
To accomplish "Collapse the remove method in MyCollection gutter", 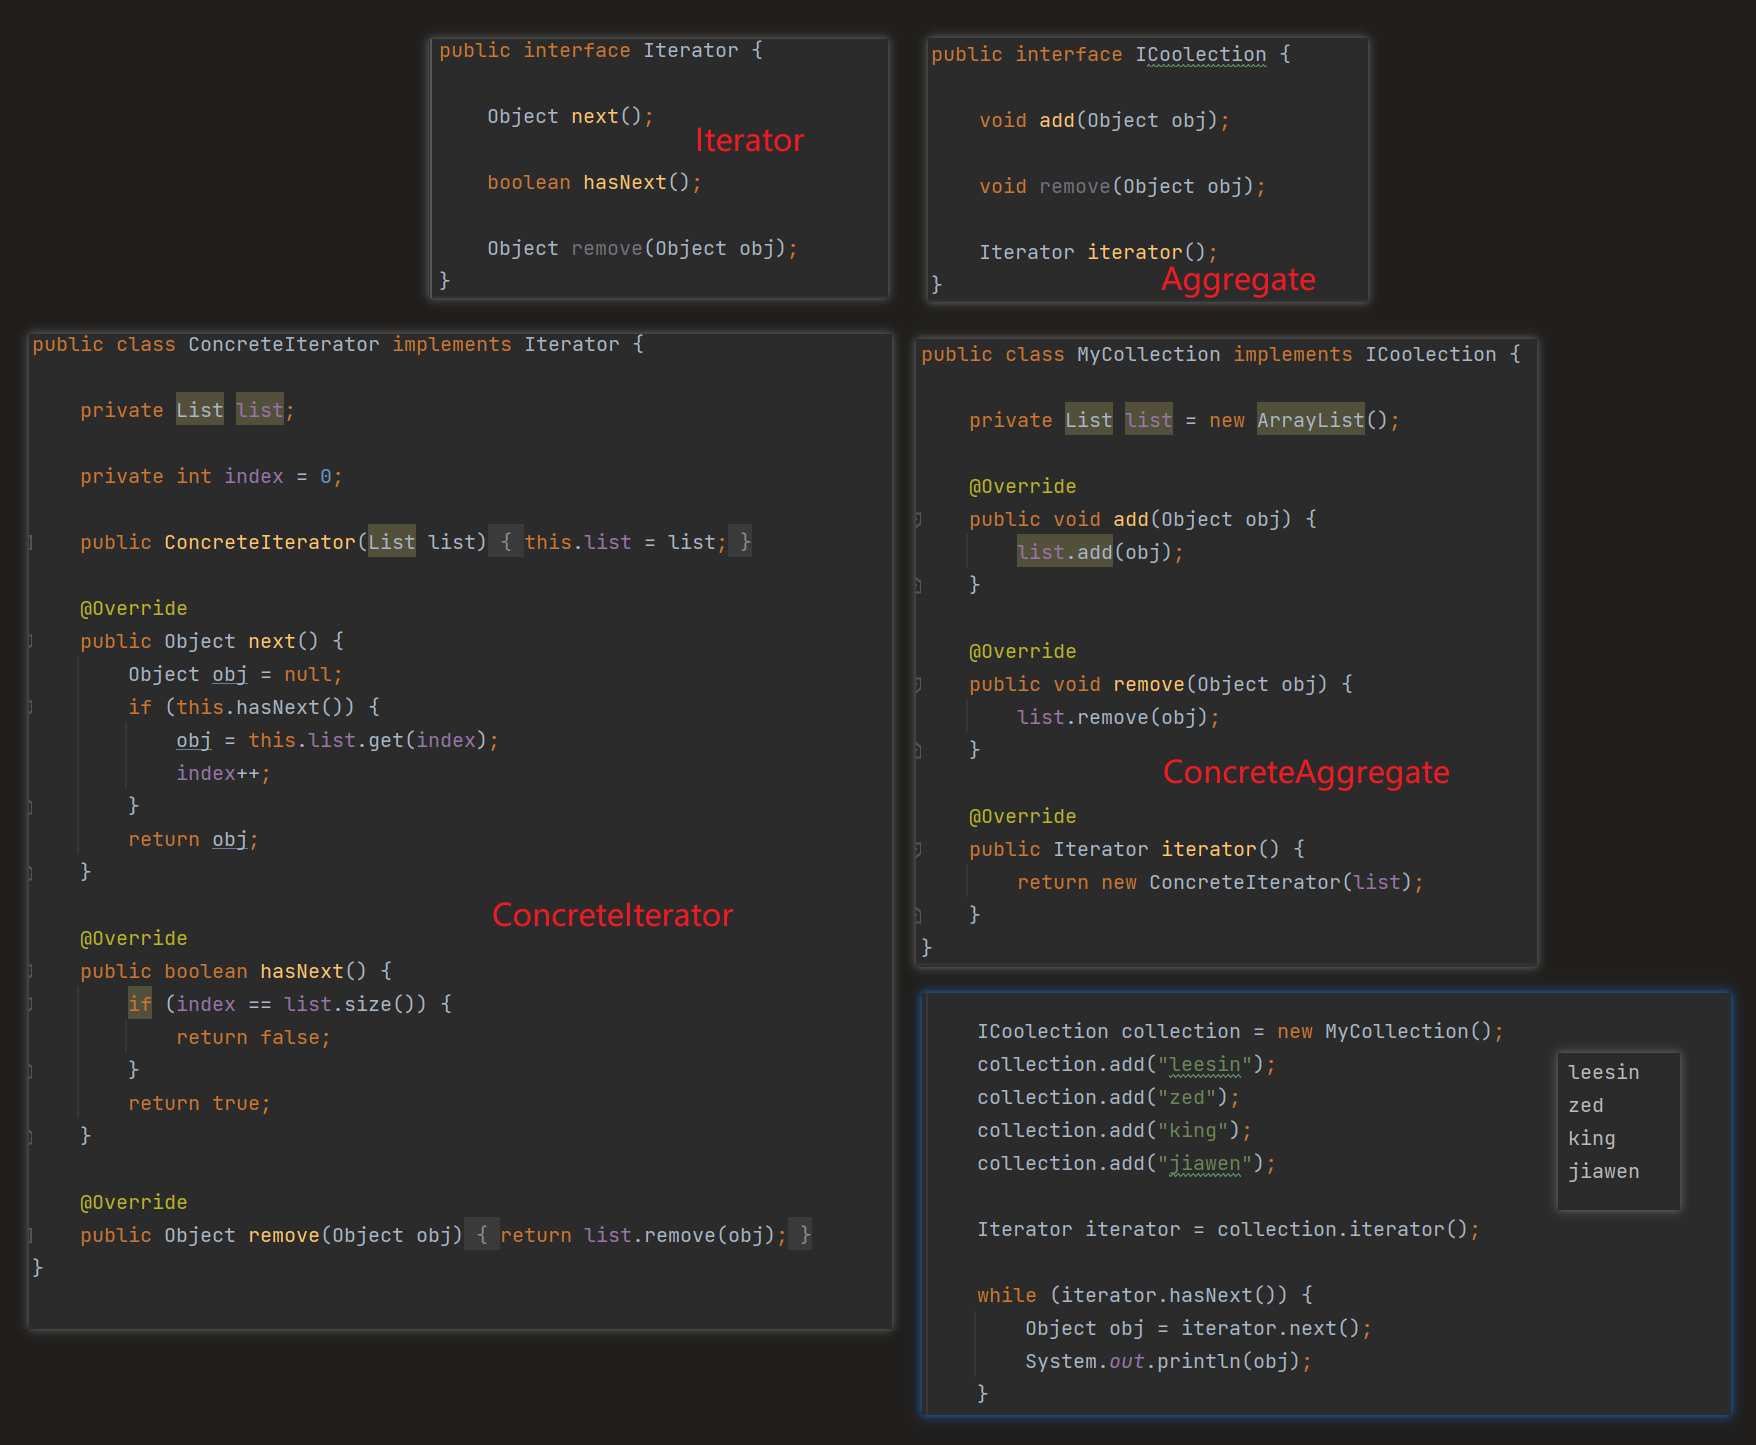I will [918, 685].
